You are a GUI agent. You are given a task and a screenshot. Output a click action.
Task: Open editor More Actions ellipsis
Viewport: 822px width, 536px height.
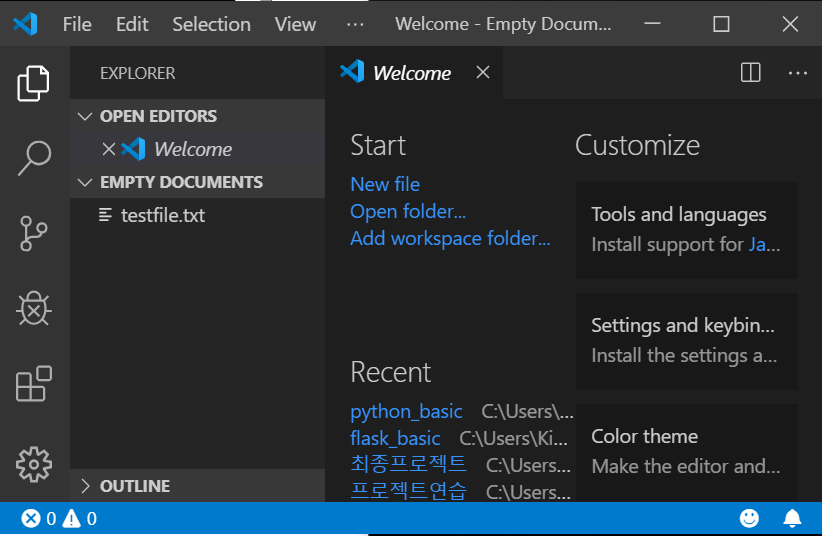click(797, 73)
